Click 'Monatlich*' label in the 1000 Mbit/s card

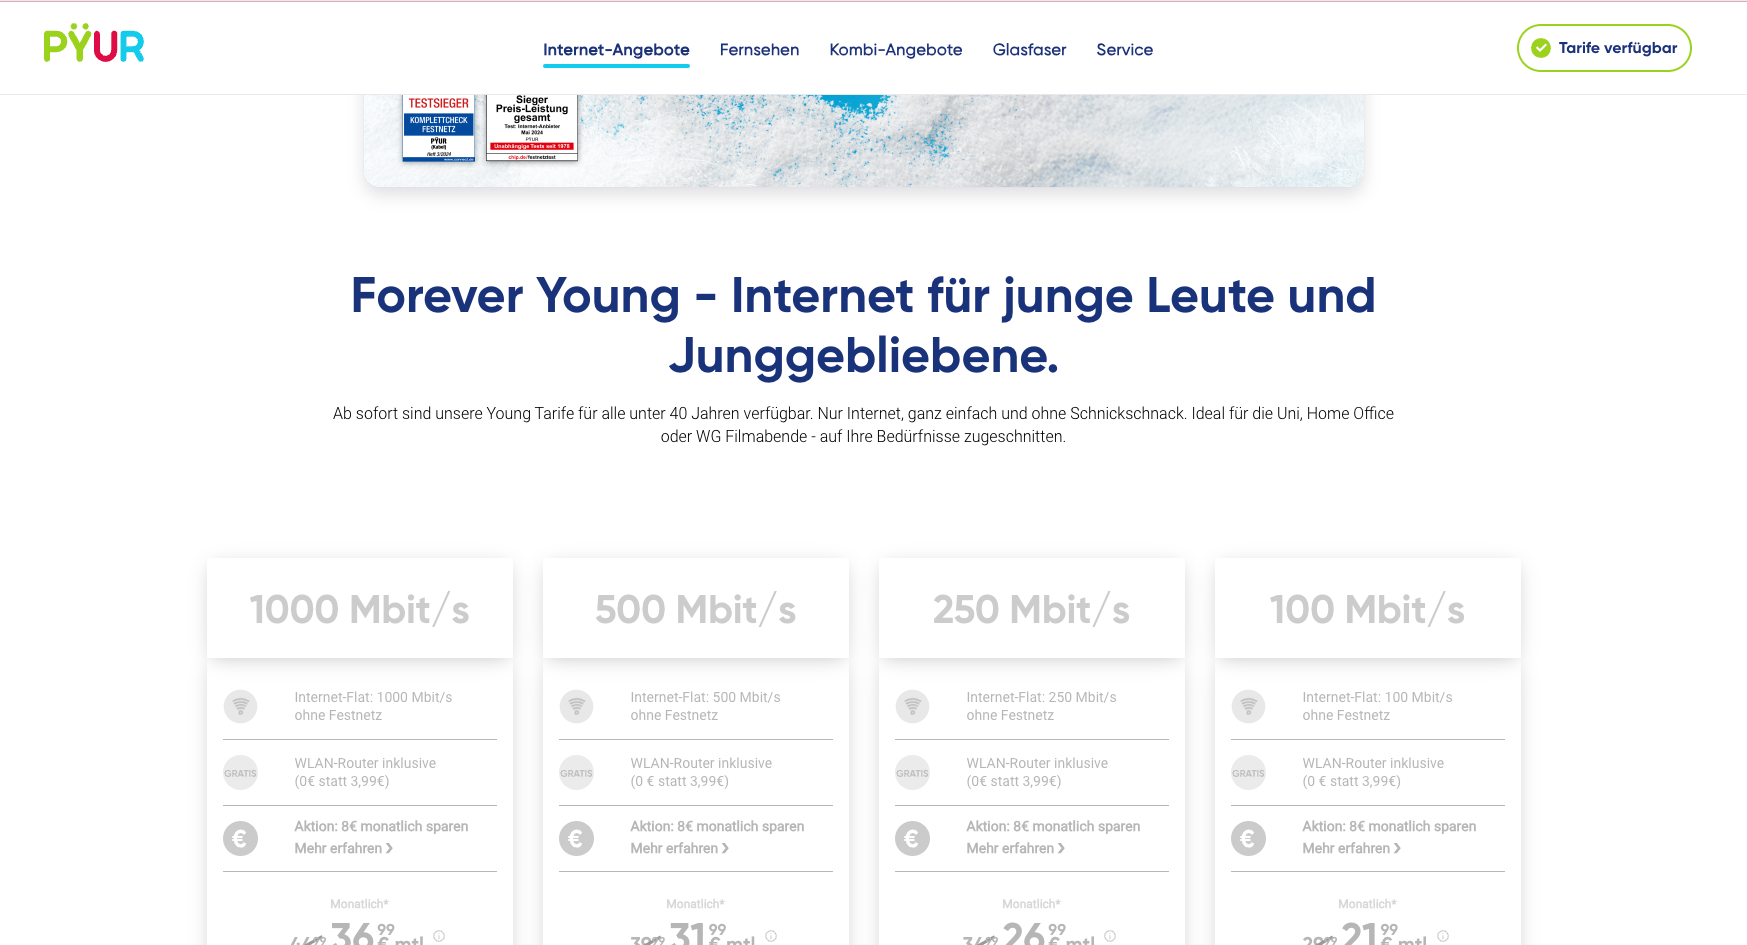359,904
